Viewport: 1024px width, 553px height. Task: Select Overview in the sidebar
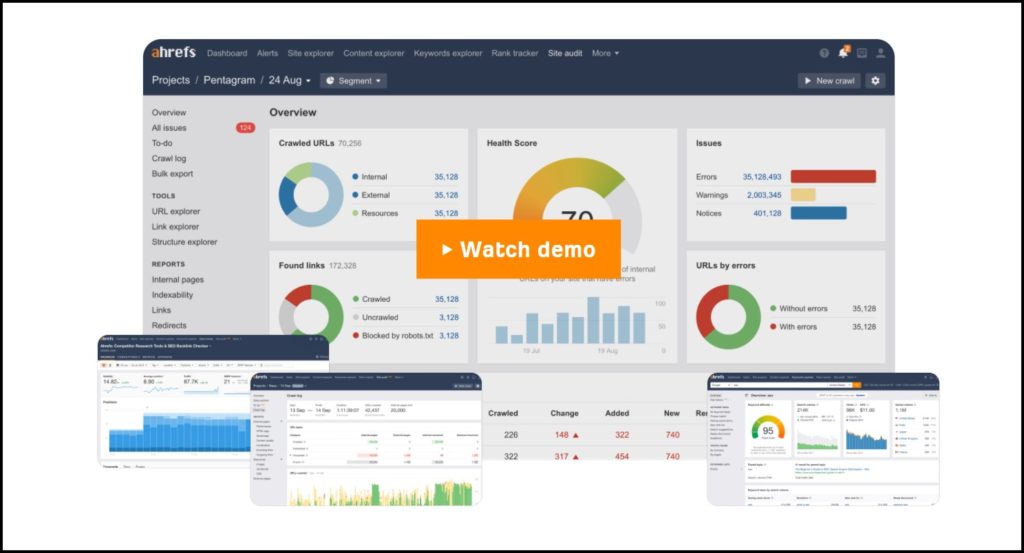tap(168, 112)
